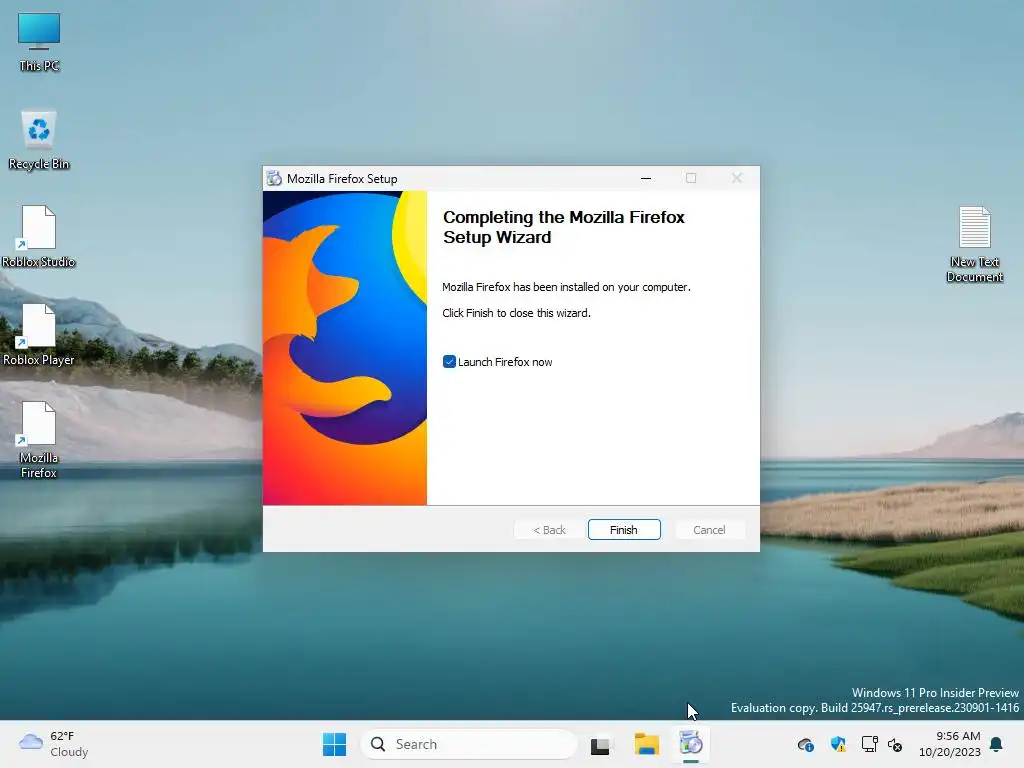Click the OneDrive cloud tray icon
Image resolution: width=1024 pixels, height=768 pixels.
tap(806, 744)
